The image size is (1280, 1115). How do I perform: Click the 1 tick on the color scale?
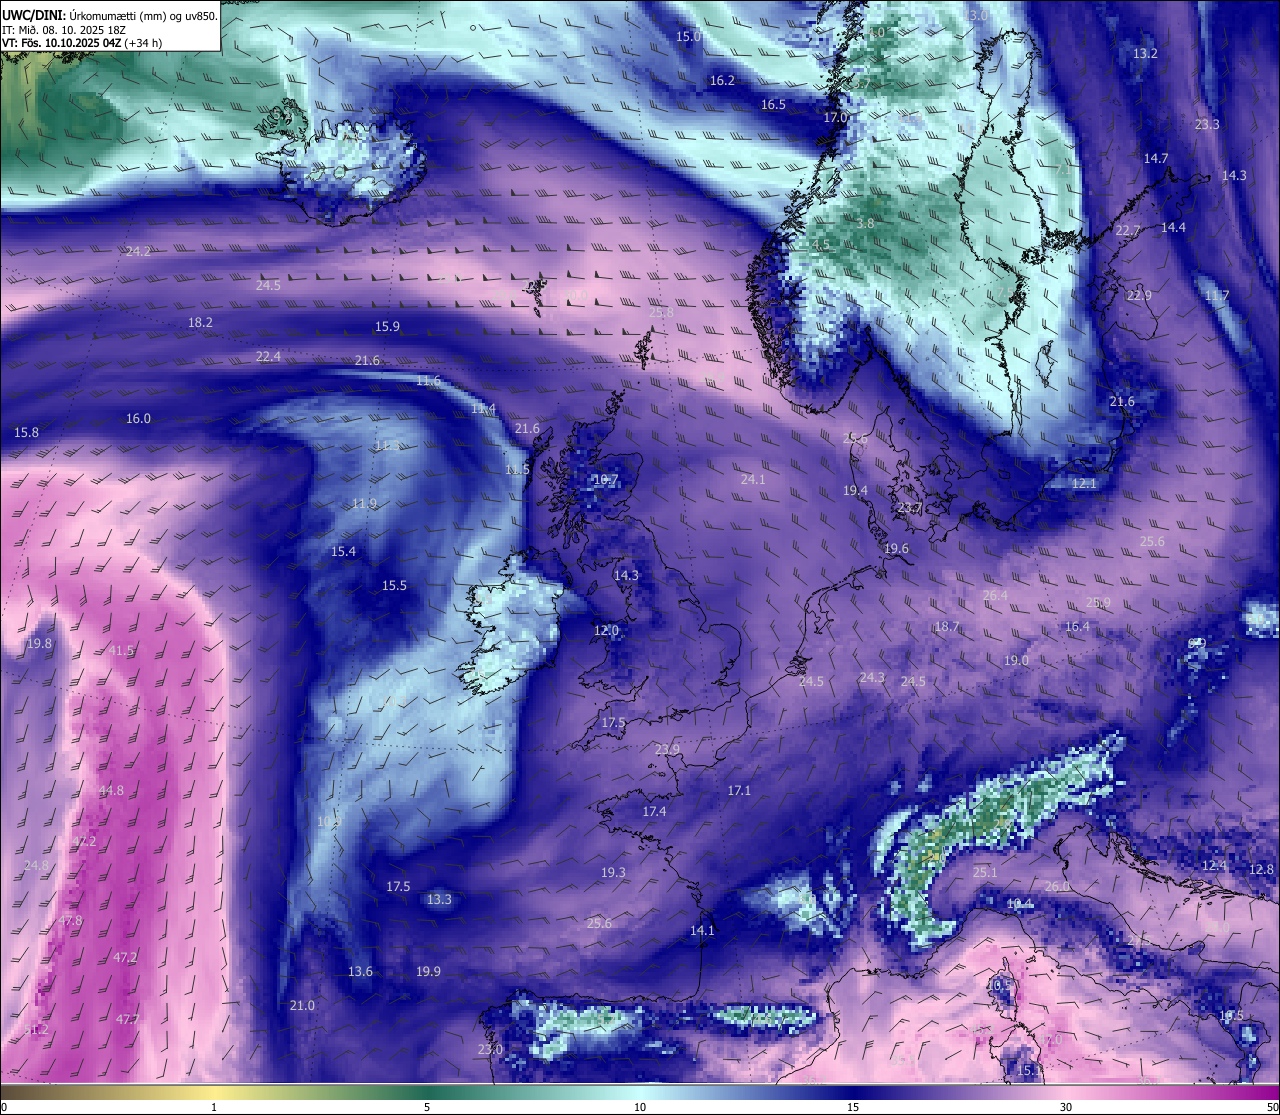click(214, 1106)
